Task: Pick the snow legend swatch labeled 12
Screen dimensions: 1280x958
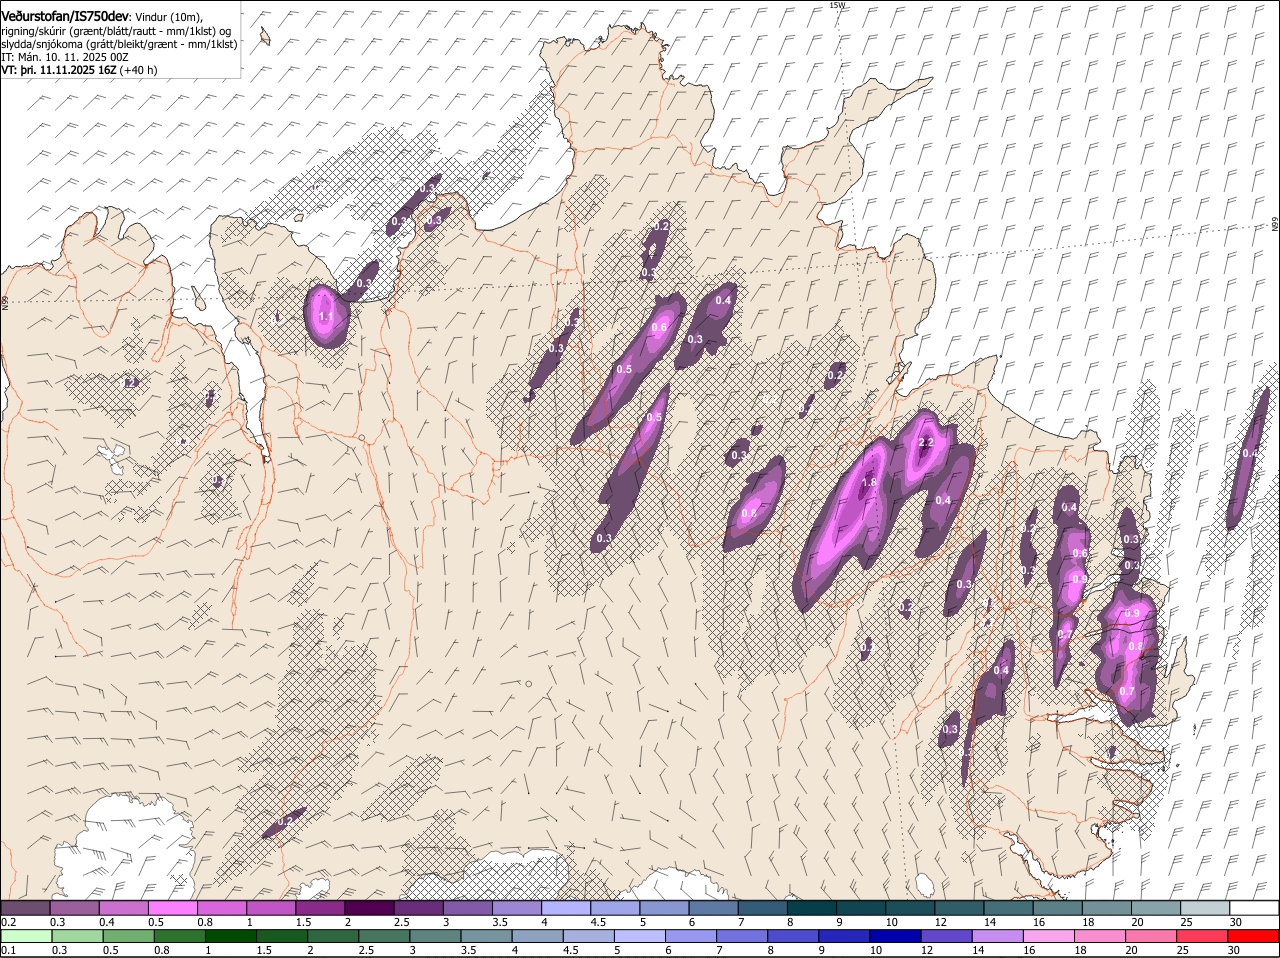Action: pos(959,908)
